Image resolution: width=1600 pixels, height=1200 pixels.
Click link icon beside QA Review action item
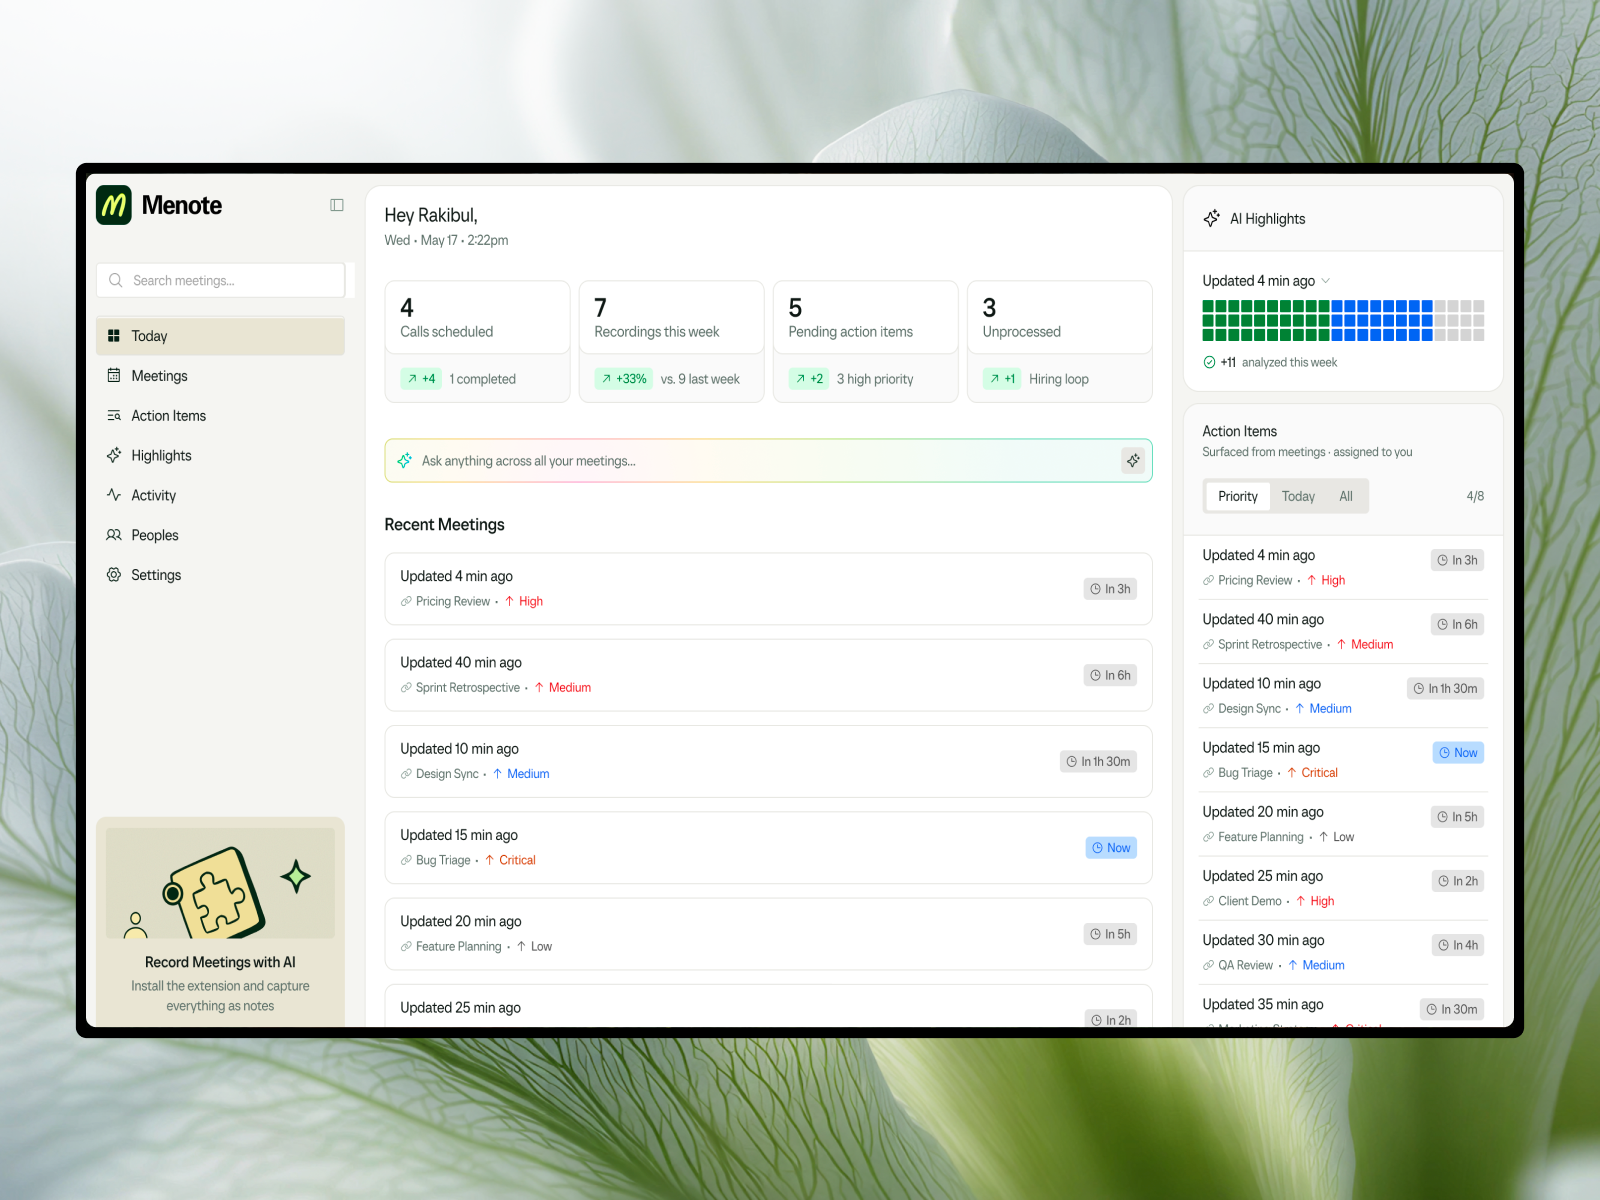tap(1208, 966)
